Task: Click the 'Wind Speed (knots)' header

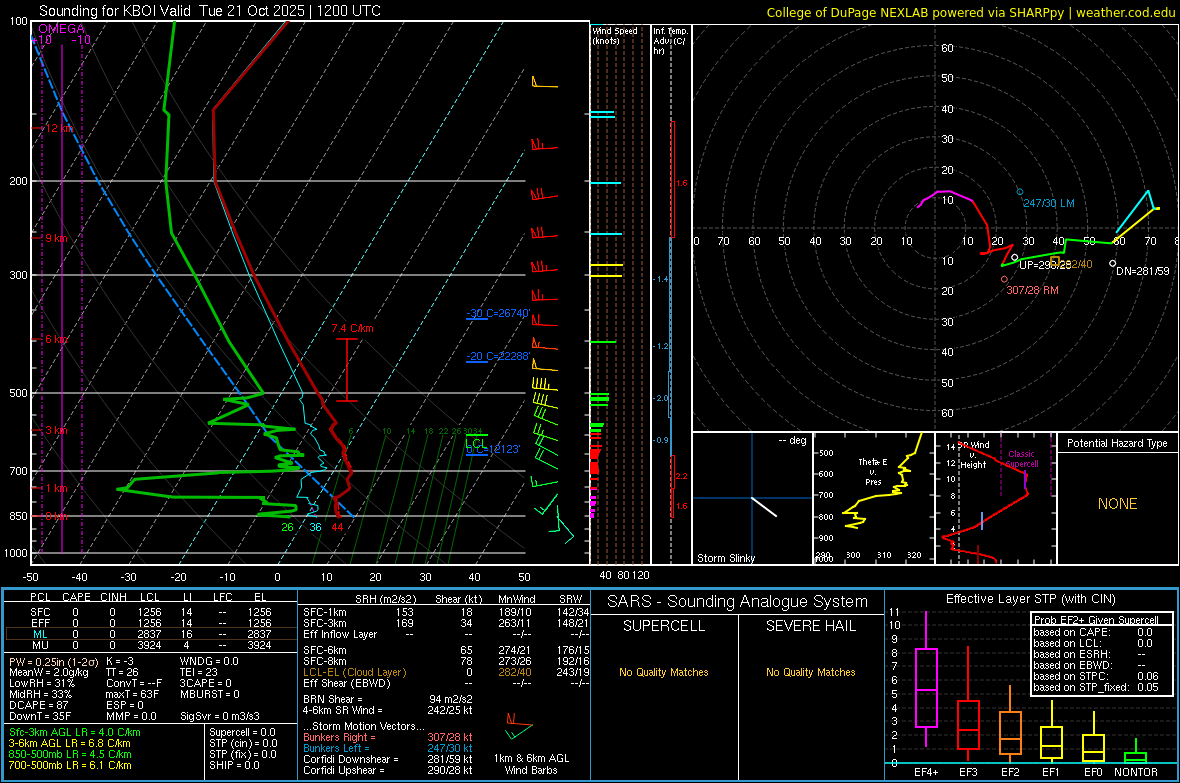Action: (x=614, y=35)
